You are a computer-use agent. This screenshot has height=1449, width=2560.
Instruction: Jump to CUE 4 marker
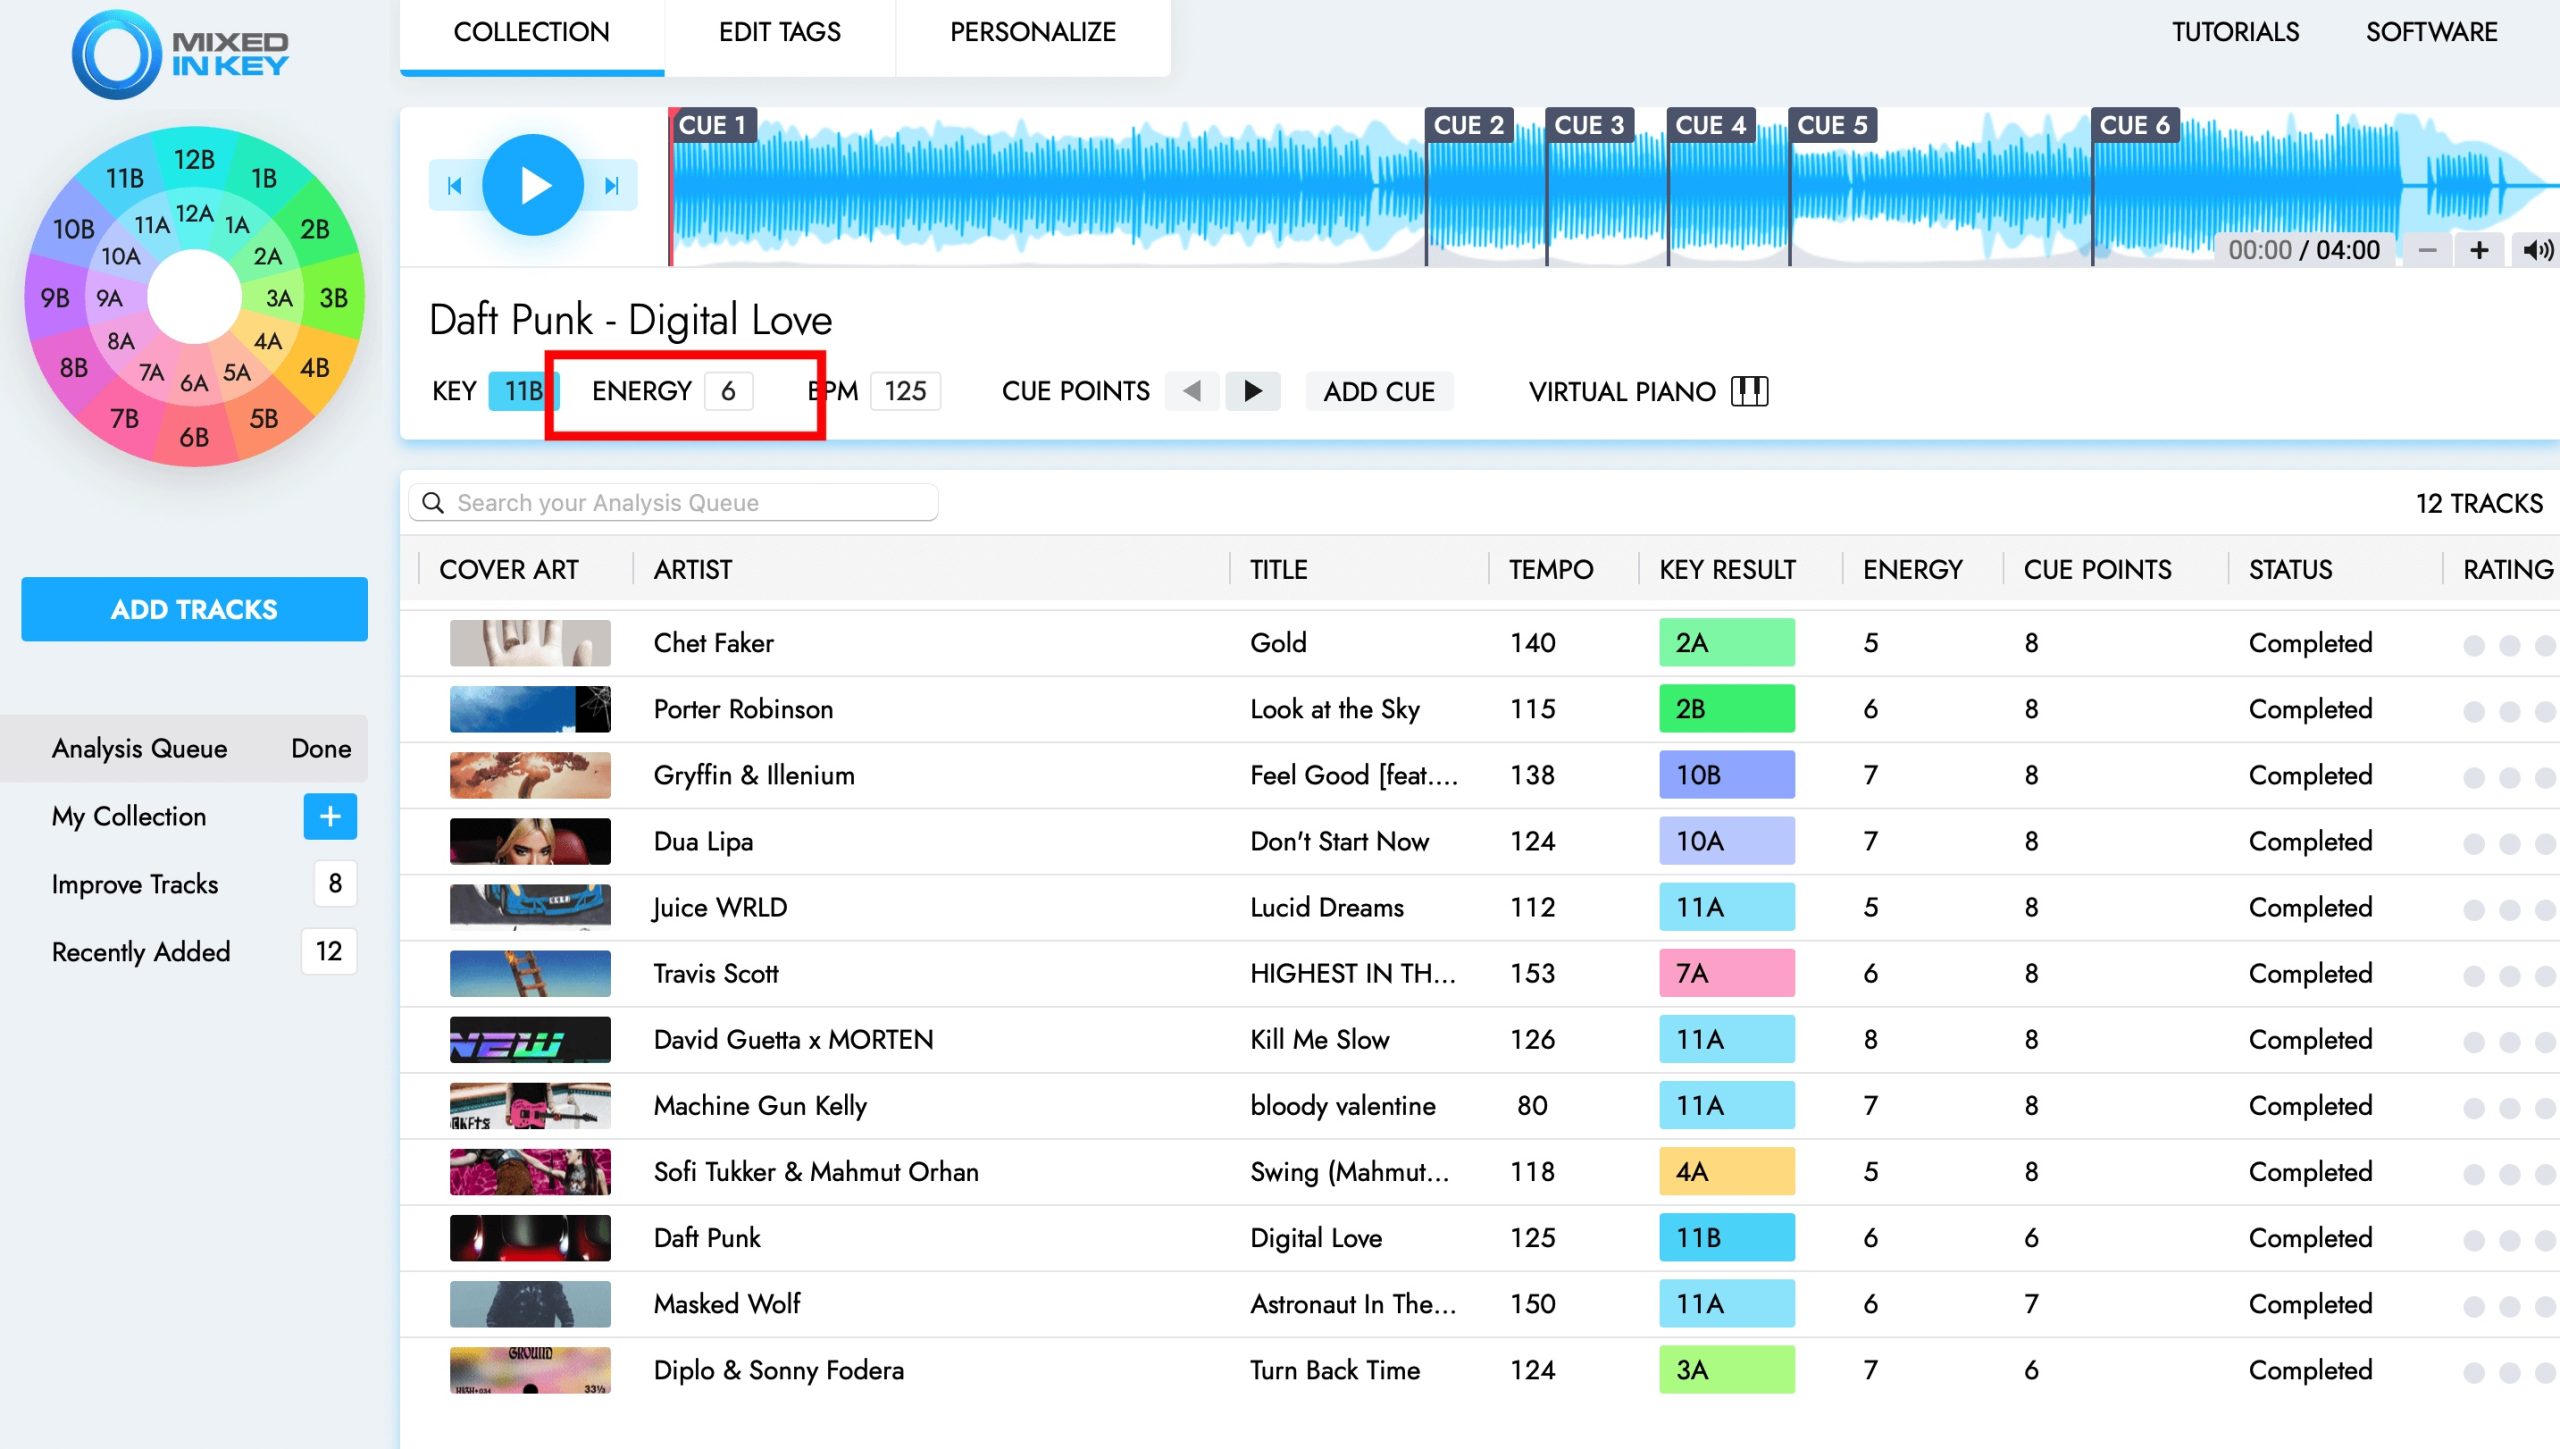(x=1711, y=125)
